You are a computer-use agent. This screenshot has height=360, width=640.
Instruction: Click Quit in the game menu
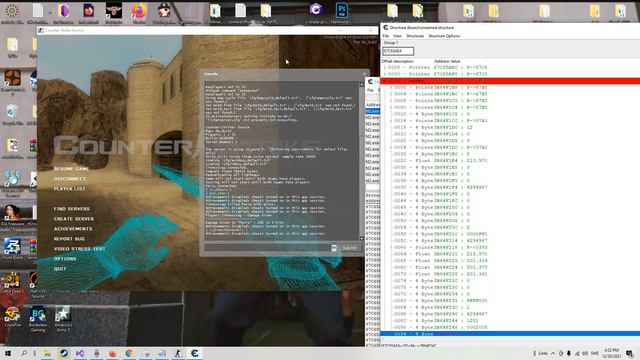(60, 269)
